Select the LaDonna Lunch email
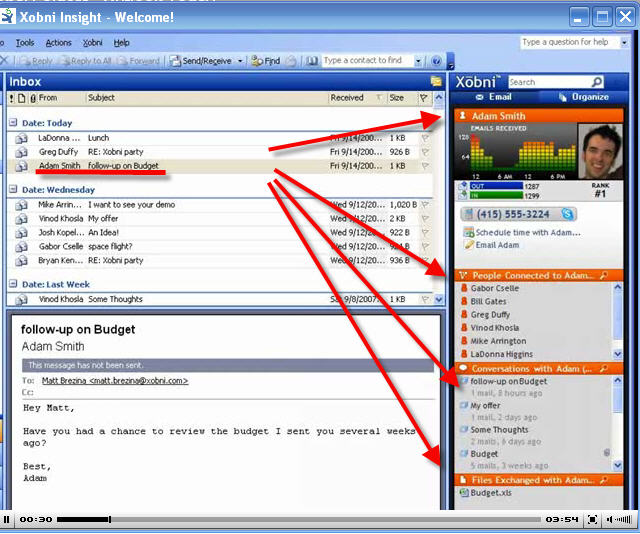The image size is (640, 534). click(x=220, y=138)
